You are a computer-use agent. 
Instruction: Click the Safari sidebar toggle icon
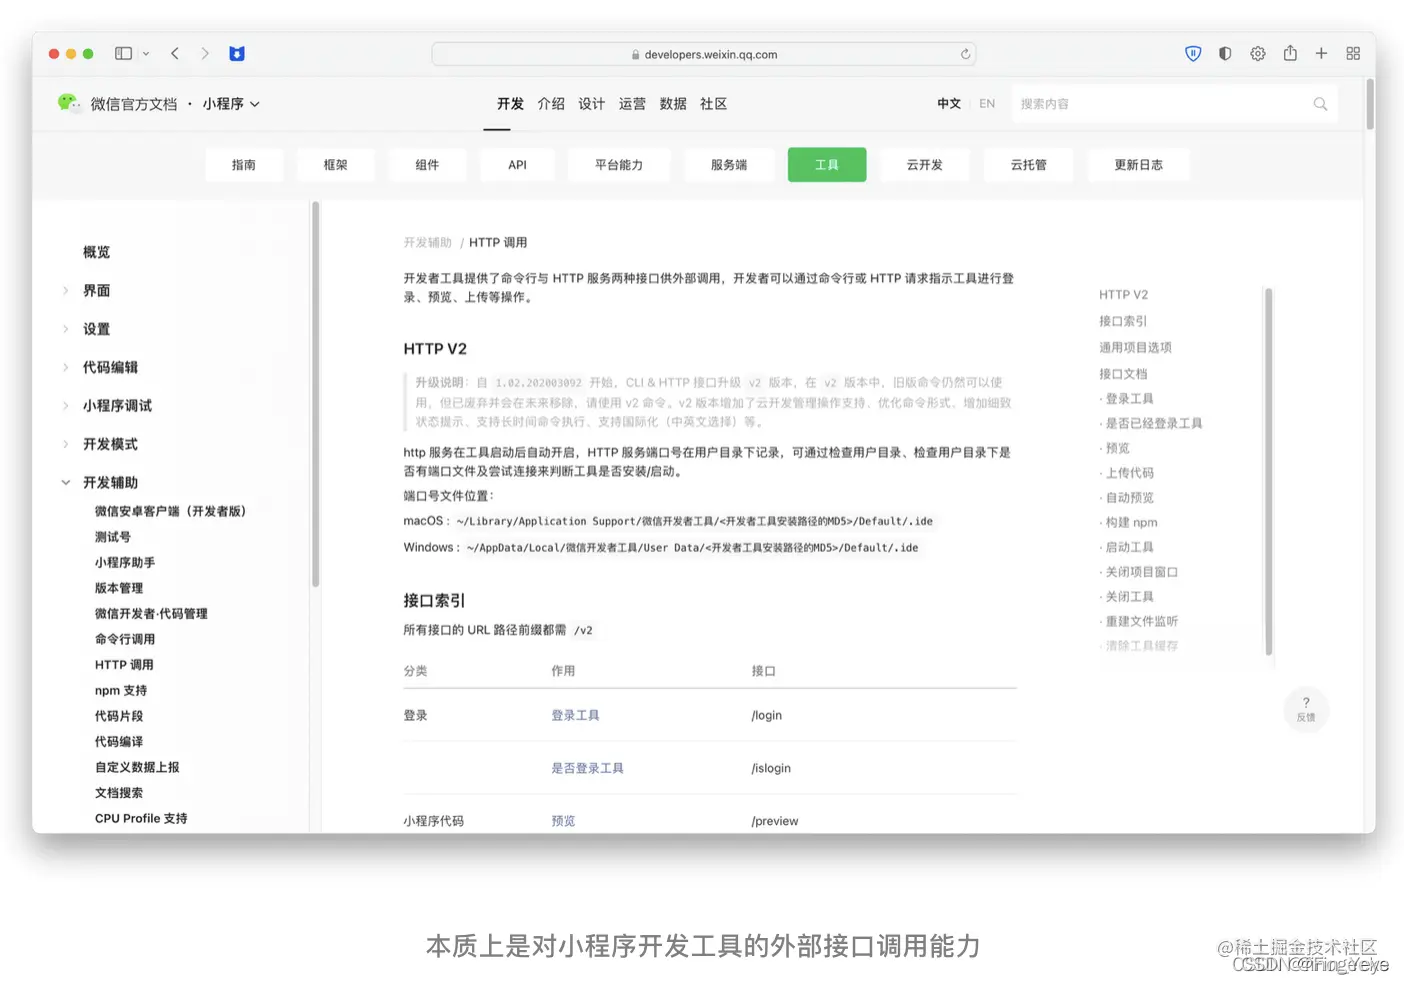point(123,54)
